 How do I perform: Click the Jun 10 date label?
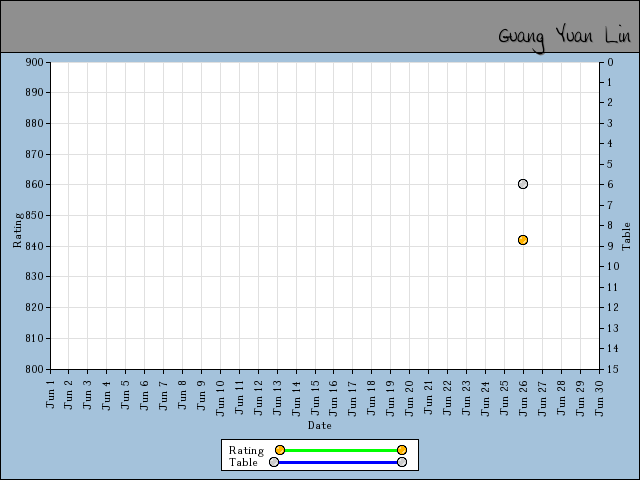220,398
